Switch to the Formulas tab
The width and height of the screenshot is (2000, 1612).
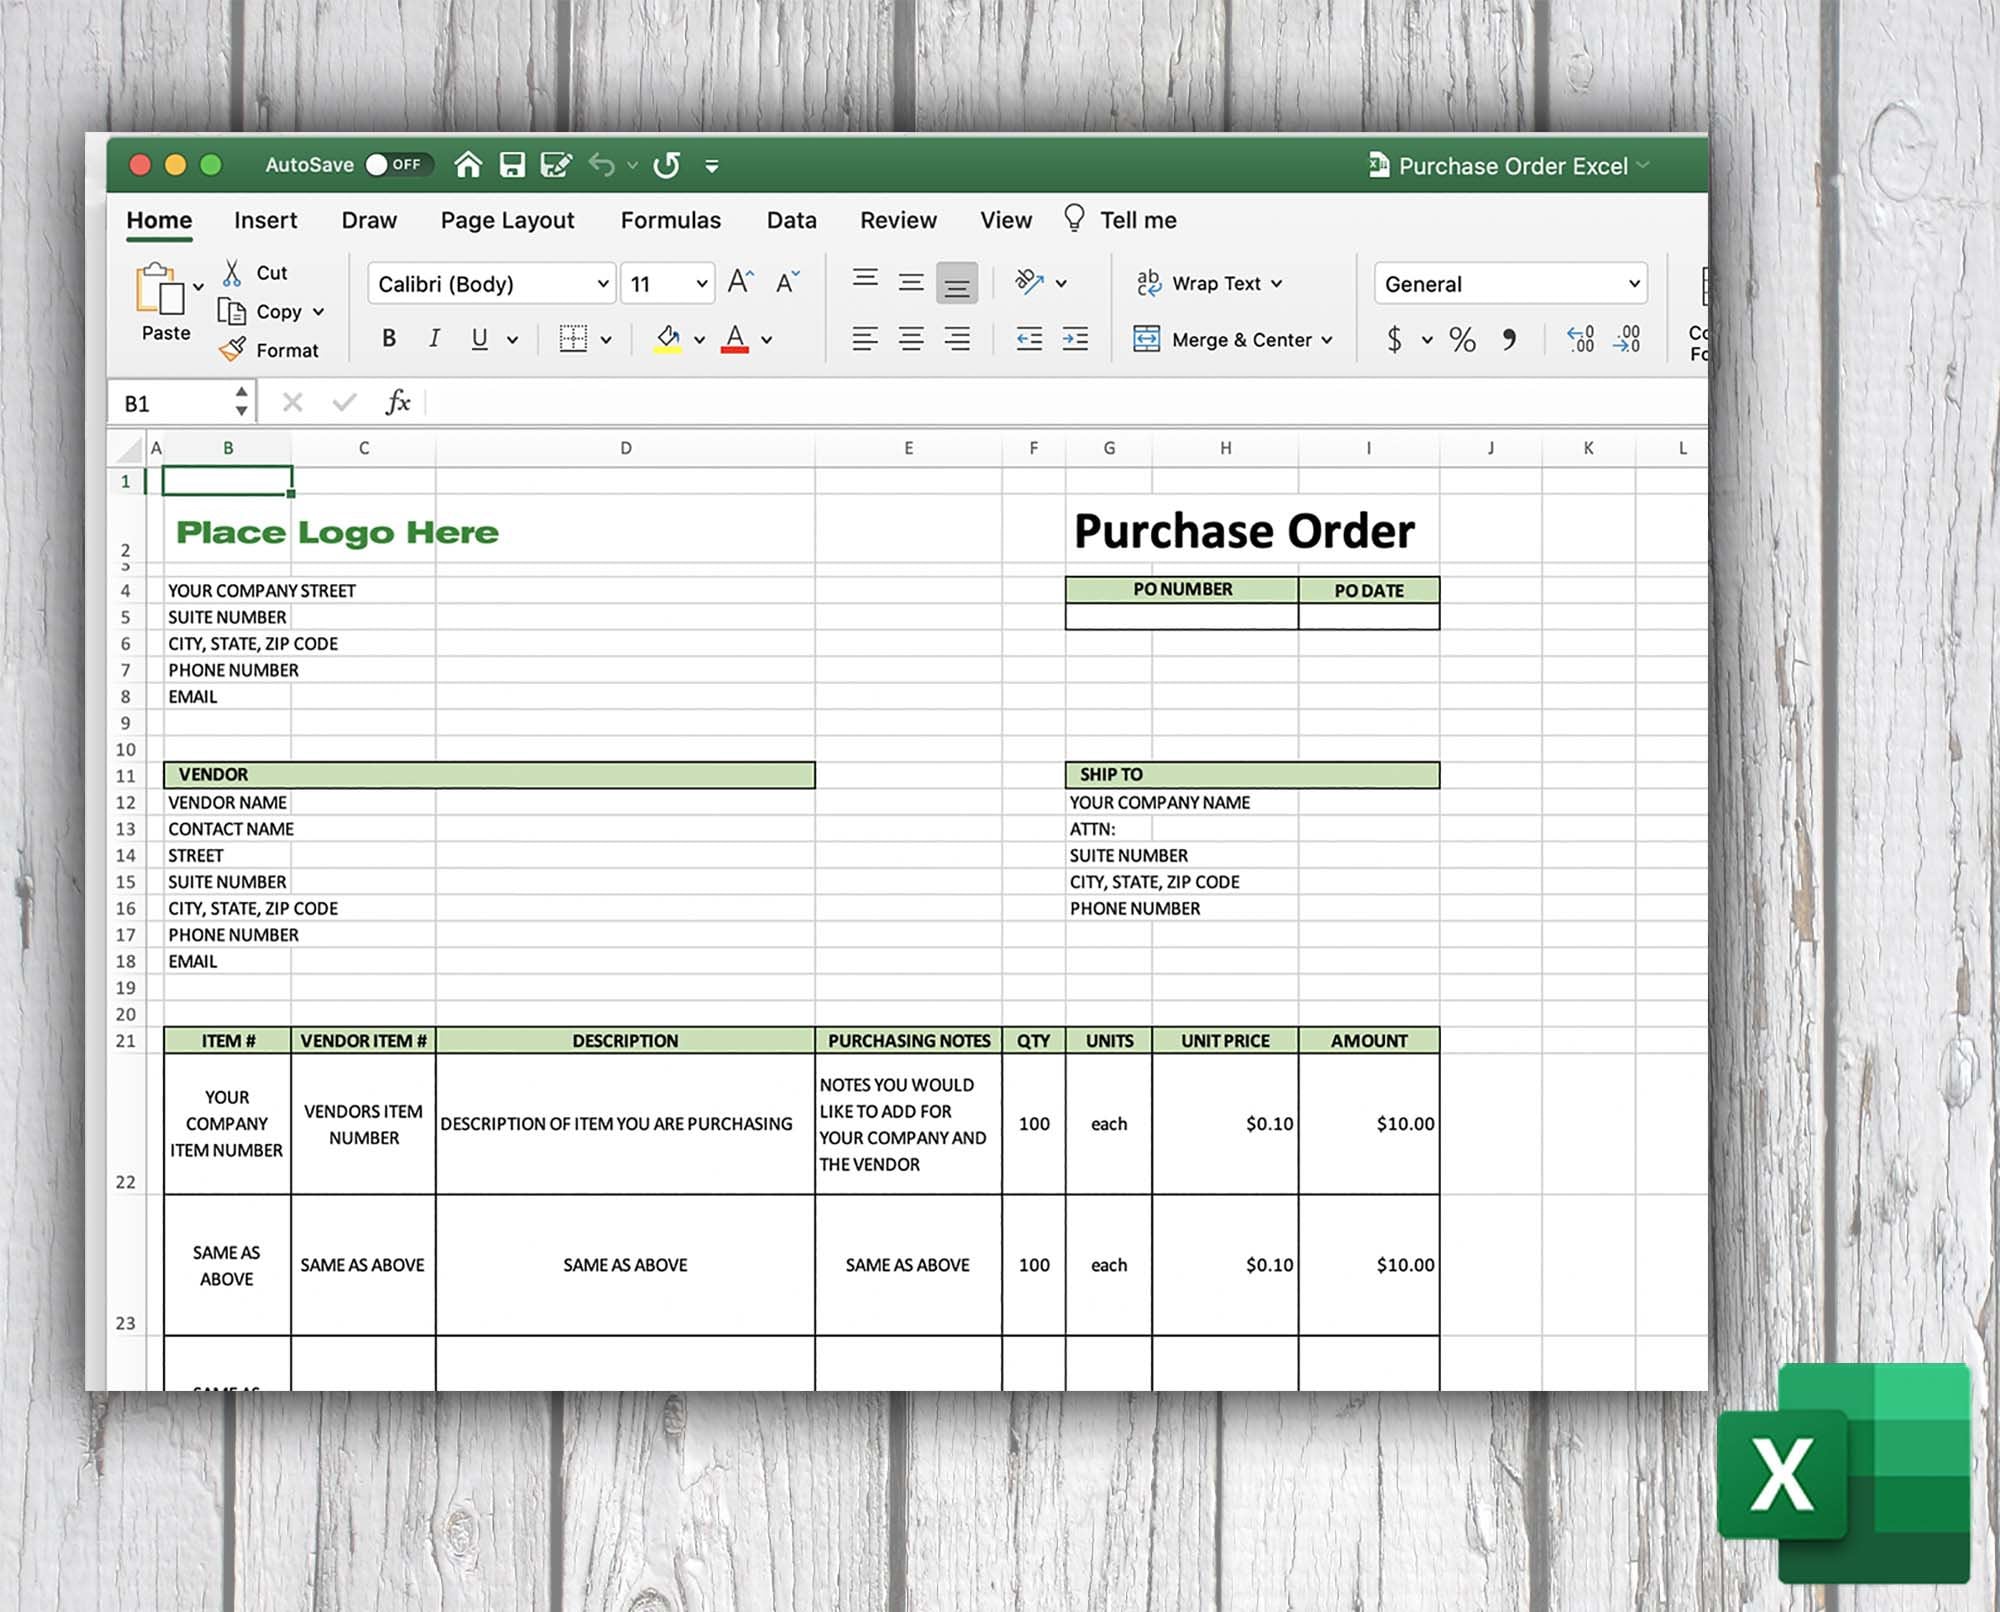coord(670,220)
